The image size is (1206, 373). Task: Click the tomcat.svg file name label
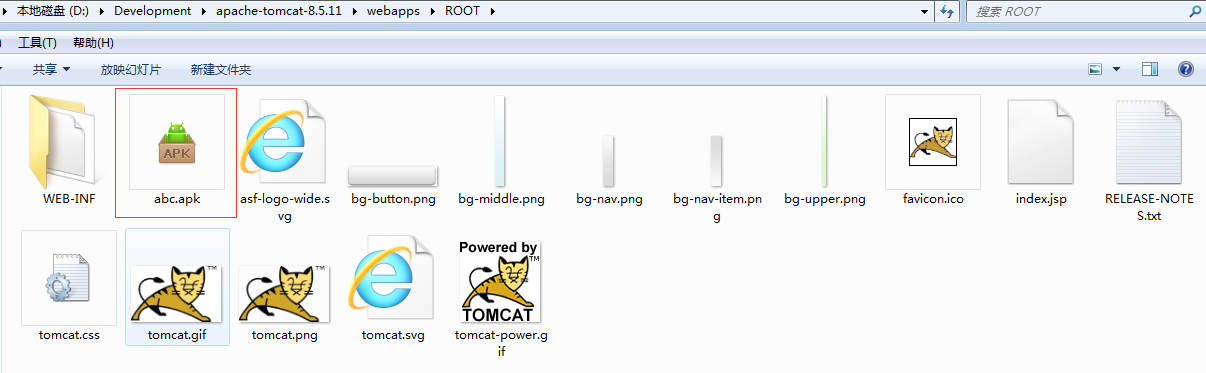click(x=393, y=334)
